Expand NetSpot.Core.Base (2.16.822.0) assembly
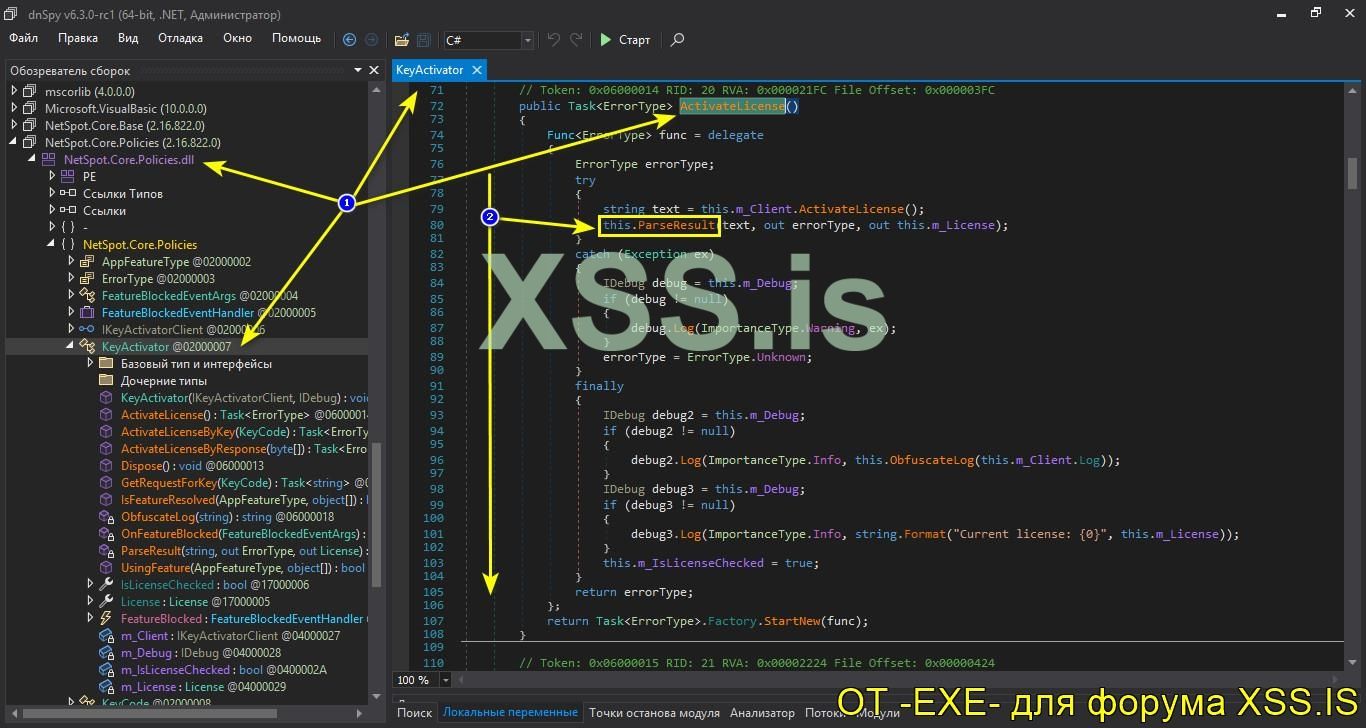This screenshot has width=1366, height=728. click(14, 125)
